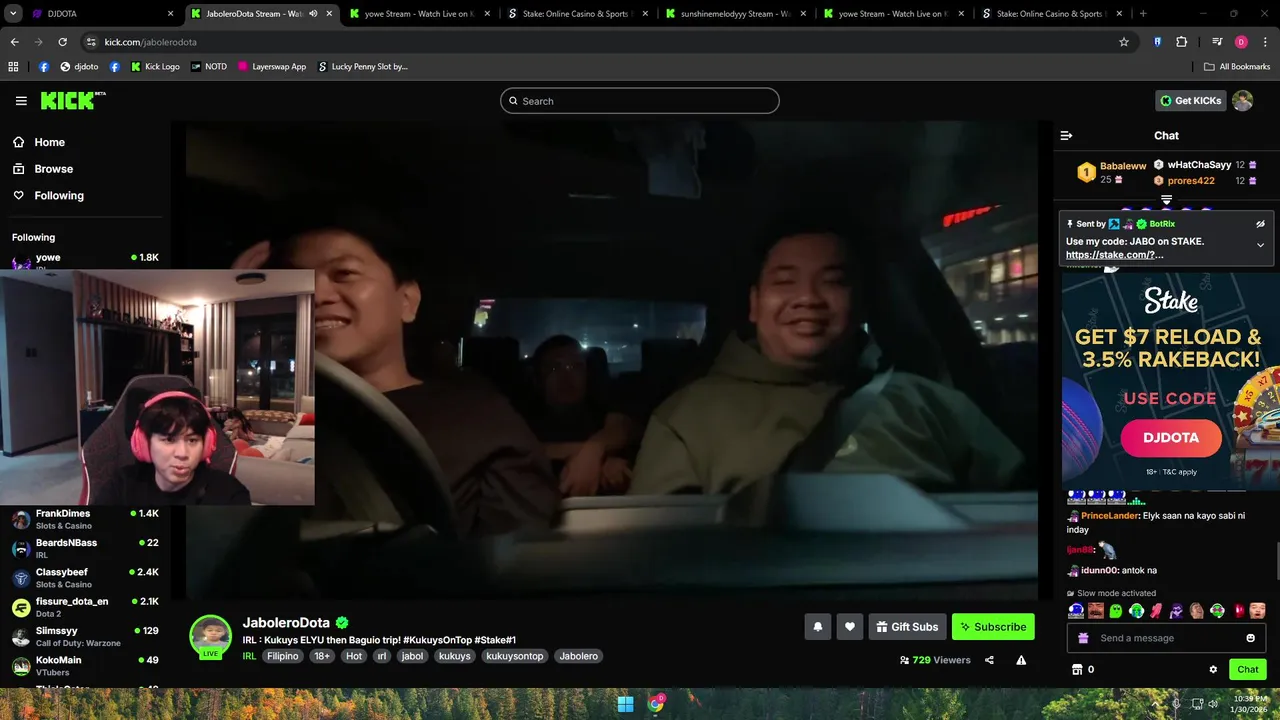Click the Kick search box

click(640, 101)
